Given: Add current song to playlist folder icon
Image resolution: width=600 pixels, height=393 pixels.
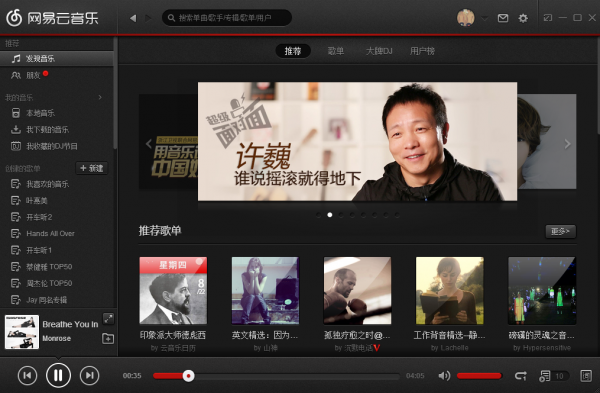Looking at the screenshot, I should click(x=108, y=338).
